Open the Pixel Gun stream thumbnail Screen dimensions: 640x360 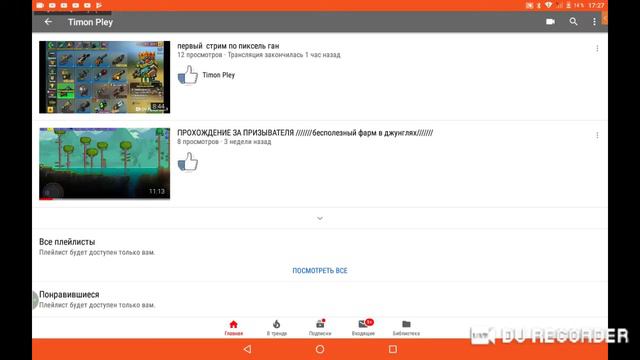[x=104, y=77]
